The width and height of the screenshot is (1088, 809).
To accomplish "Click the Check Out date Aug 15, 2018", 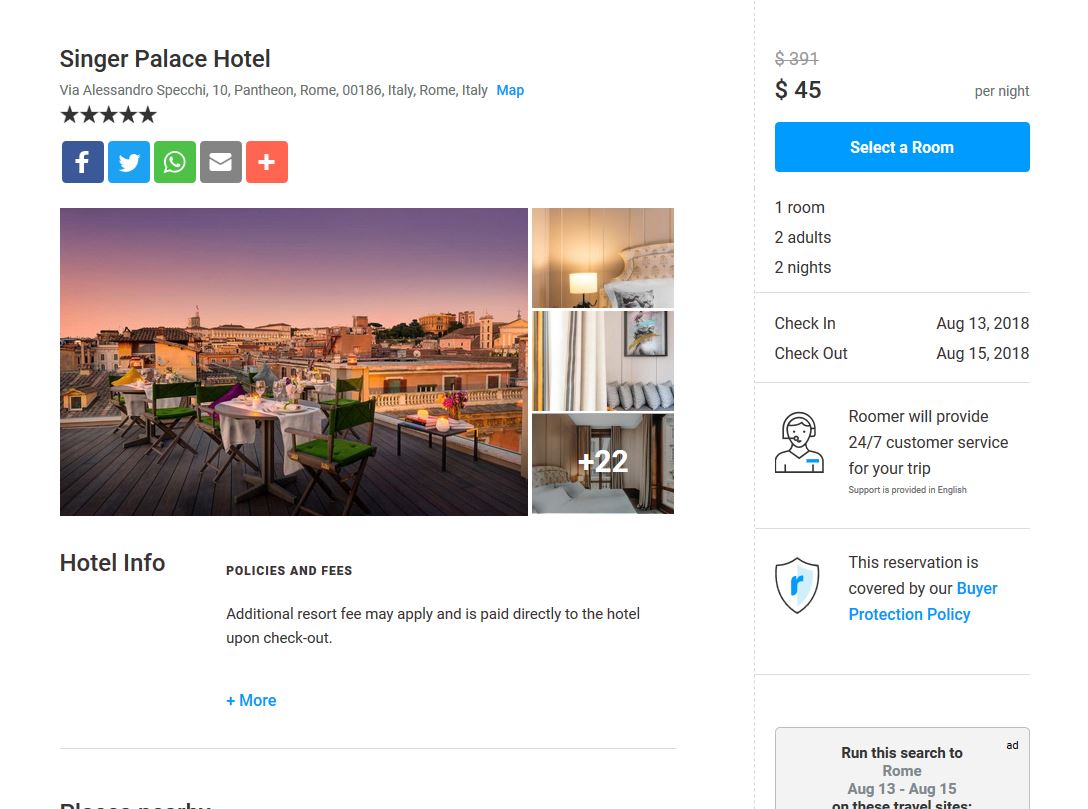I will point(983,353).
